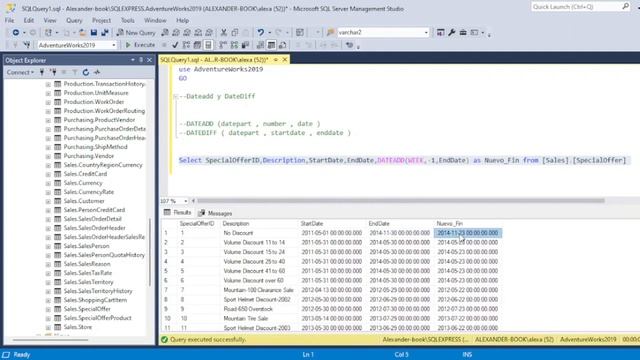Viewport: 640px width, 360px height.
Task: Toggle Include Actual Execution Plan icon
Action: pyautogui.click(x=223, y=45)
